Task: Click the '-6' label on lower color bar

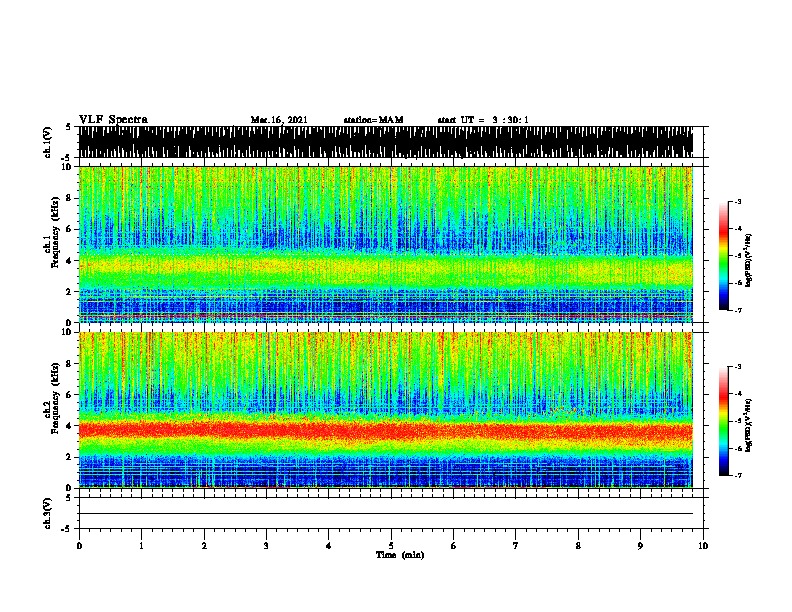Action: (738, 448)
